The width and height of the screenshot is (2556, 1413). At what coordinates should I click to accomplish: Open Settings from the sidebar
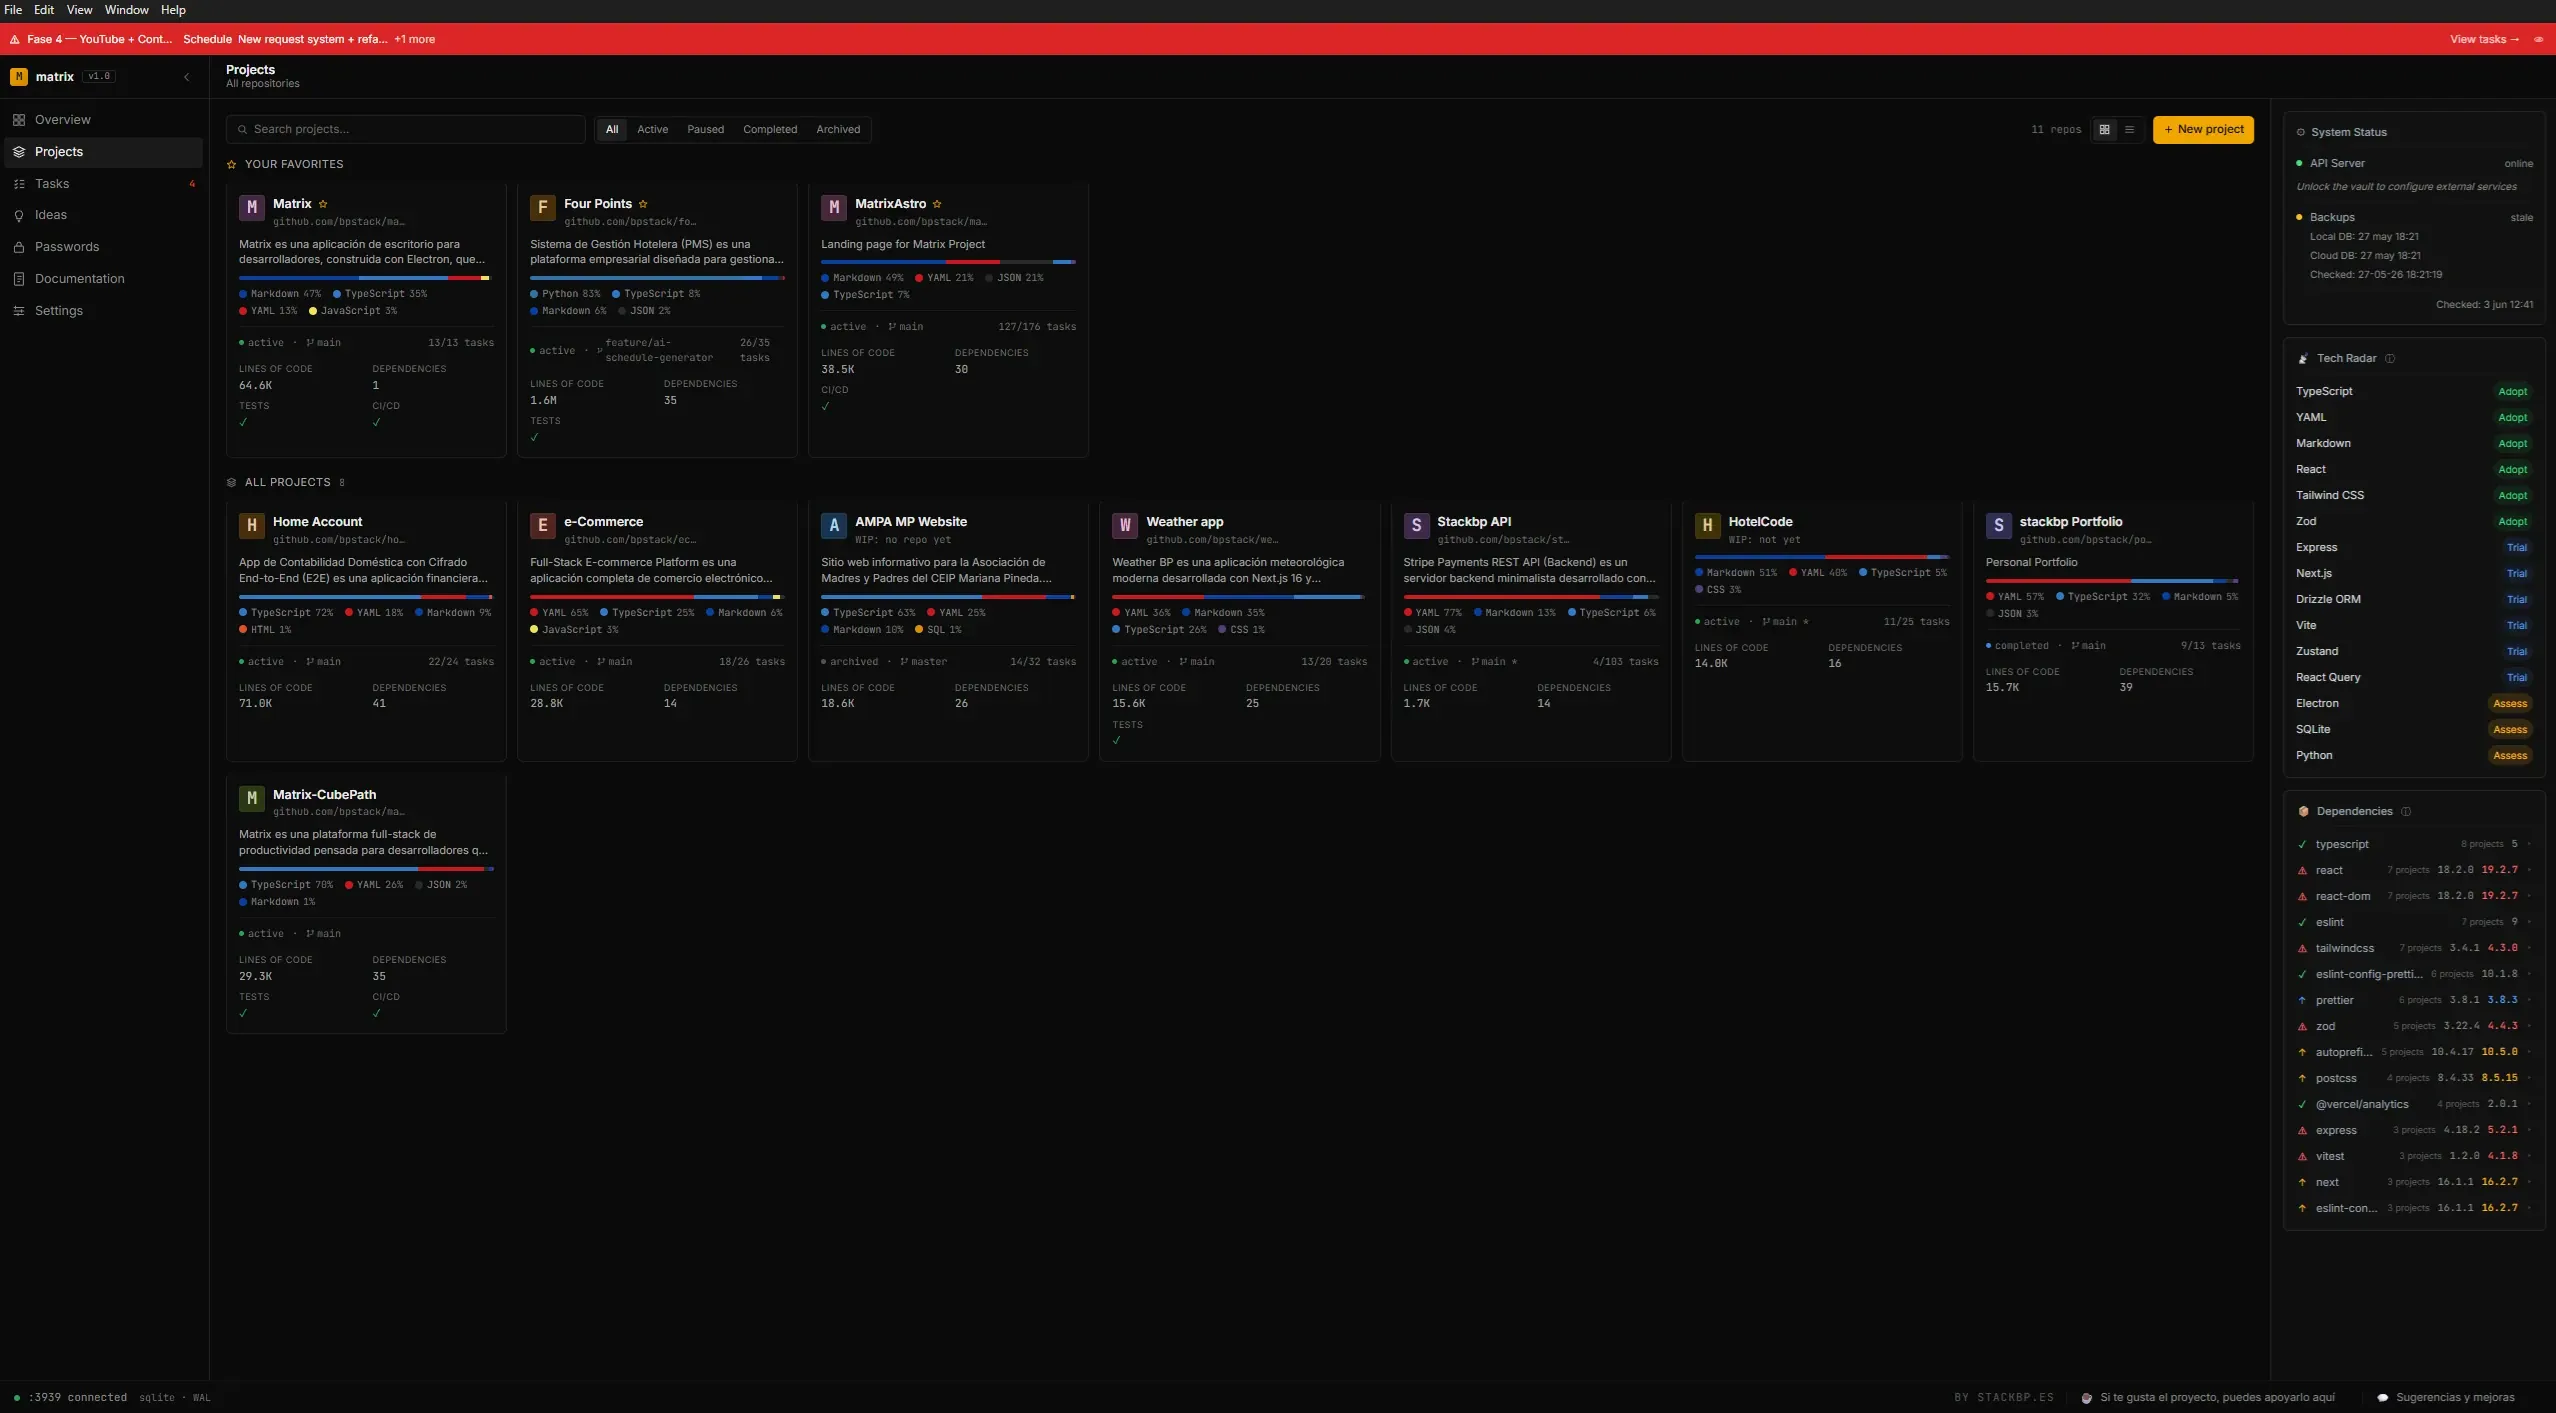pos(104,311)
